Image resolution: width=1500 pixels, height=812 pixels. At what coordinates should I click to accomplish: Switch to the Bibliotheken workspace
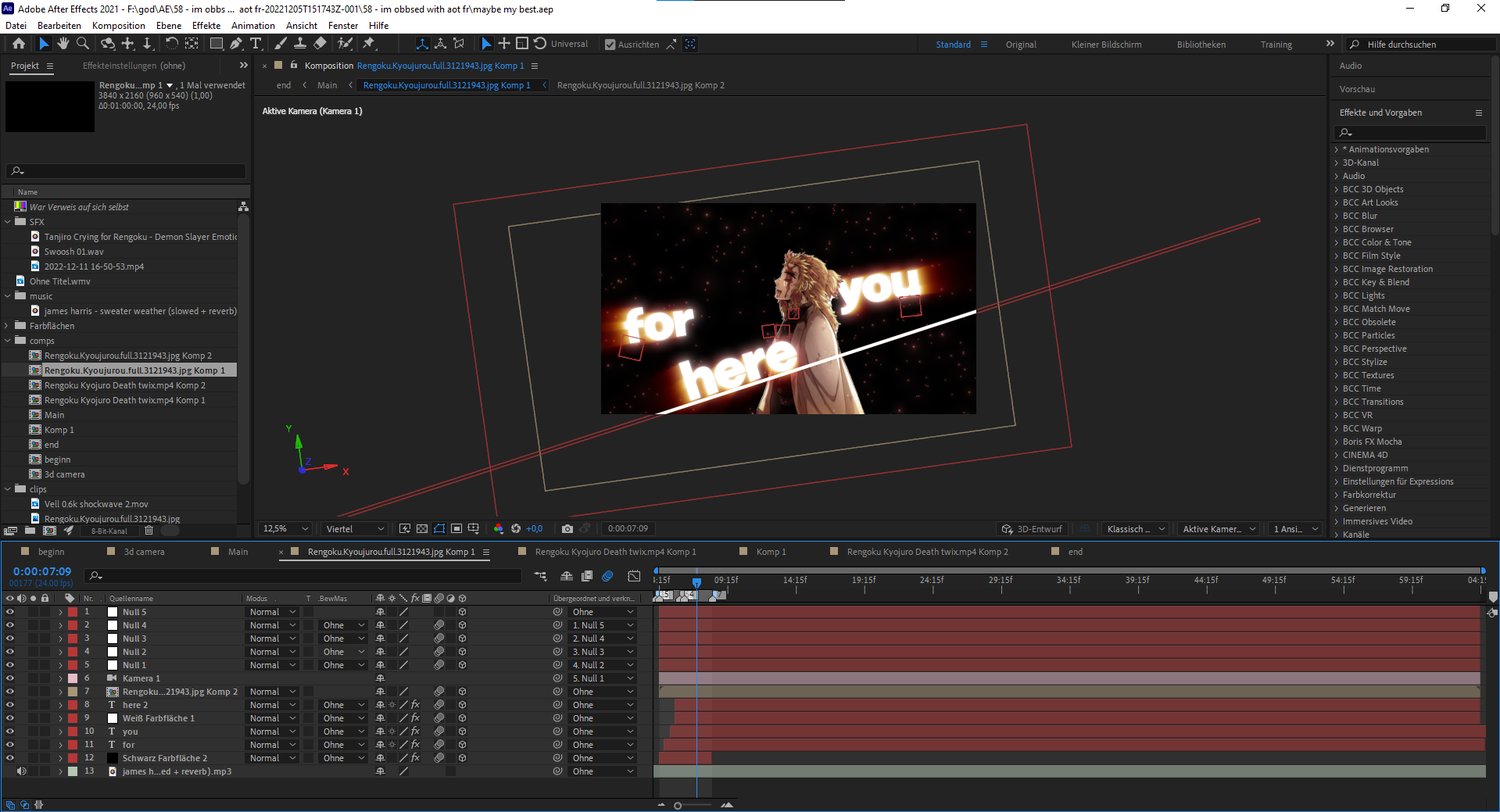point(1201,45)
